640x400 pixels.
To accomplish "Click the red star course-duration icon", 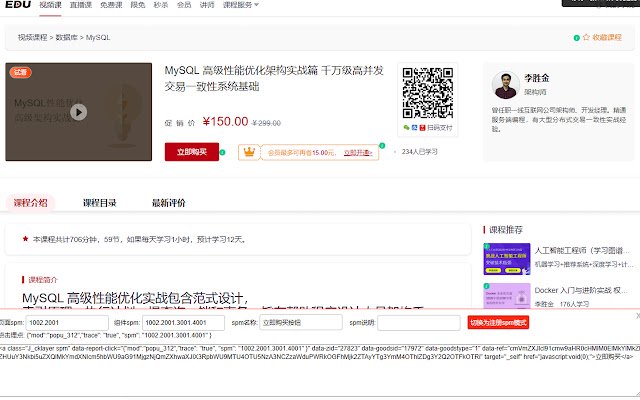I will 25,239.
